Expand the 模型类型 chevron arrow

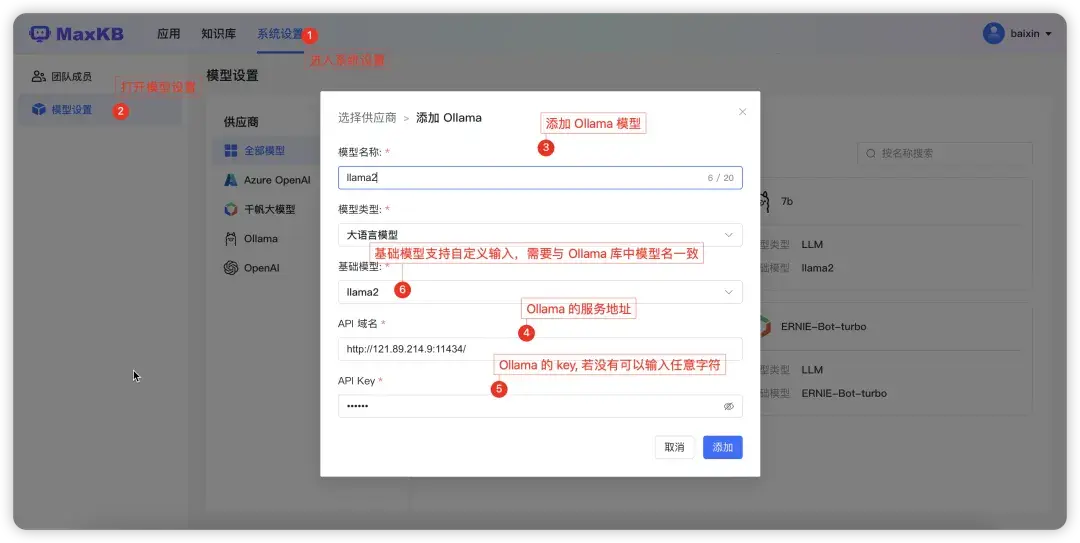pyautogui.click(x=729, y=235)
